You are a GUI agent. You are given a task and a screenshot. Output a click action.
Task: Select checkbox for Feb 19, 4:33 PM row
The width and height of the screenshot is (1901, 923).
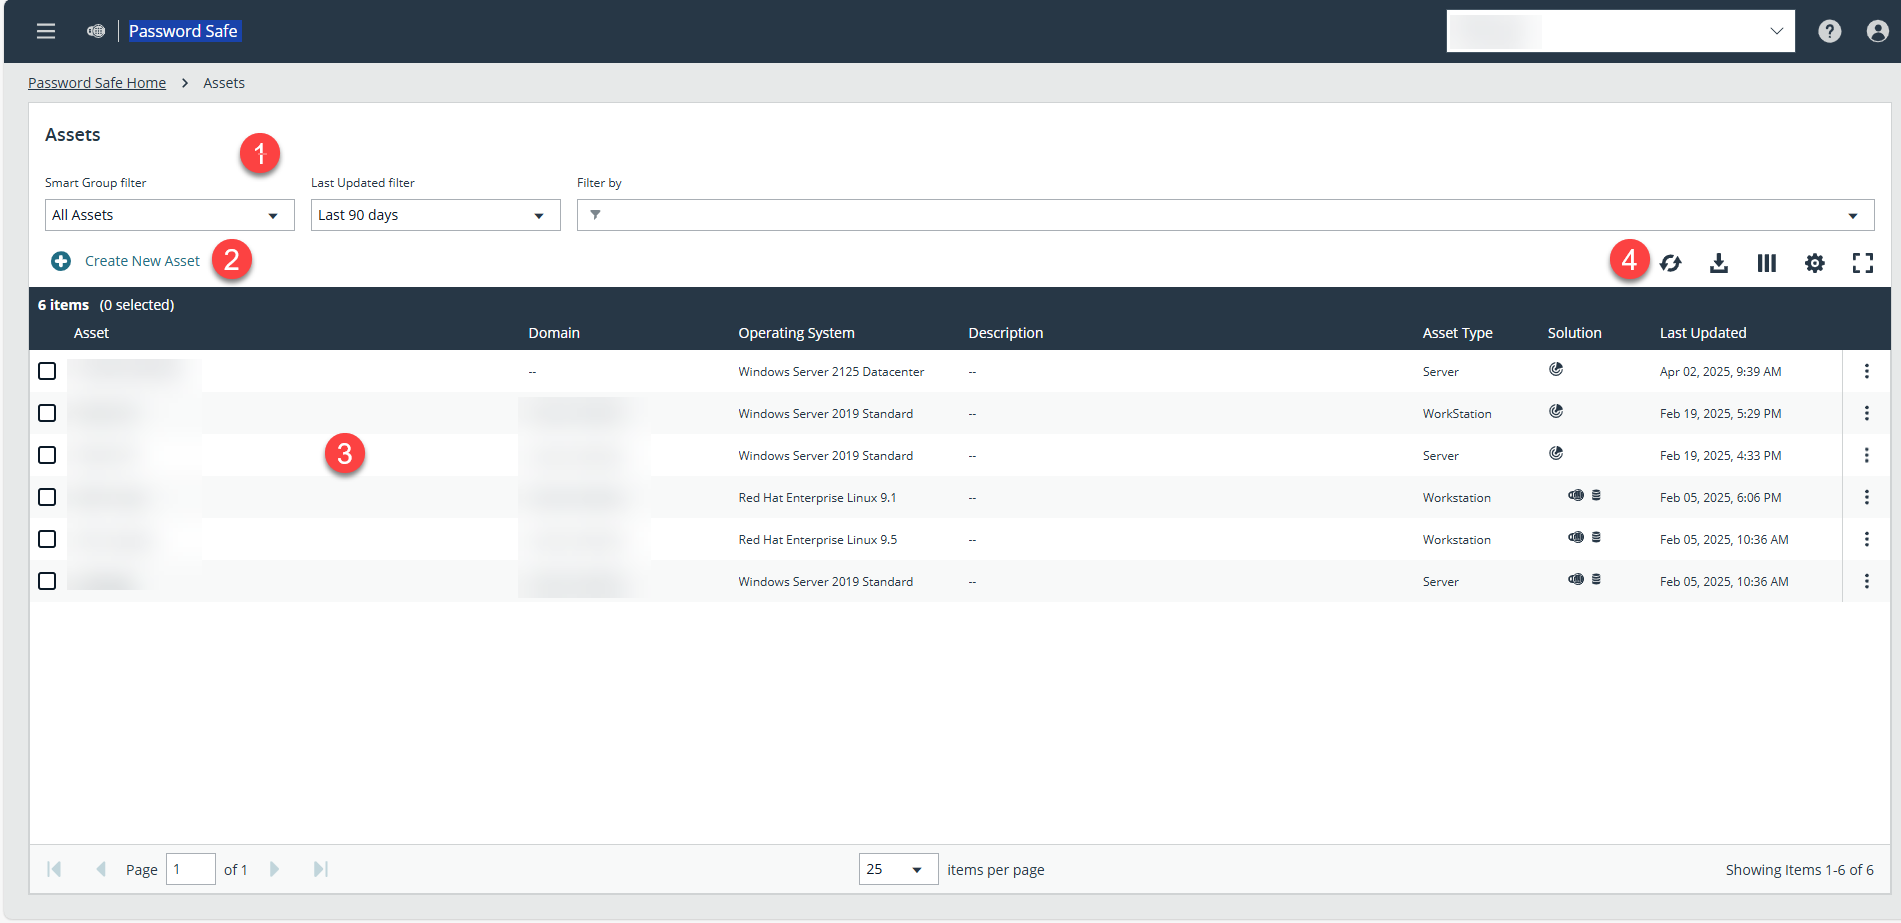tap(47, 455)
